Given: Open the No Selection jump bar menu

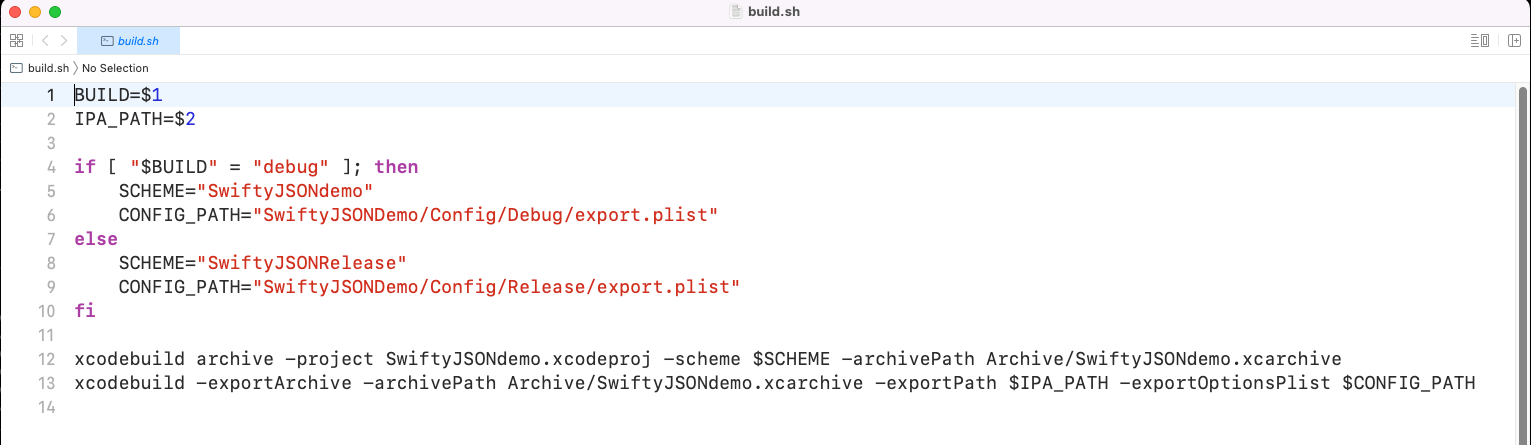Looking at the screenshot, I should [115, 68].
